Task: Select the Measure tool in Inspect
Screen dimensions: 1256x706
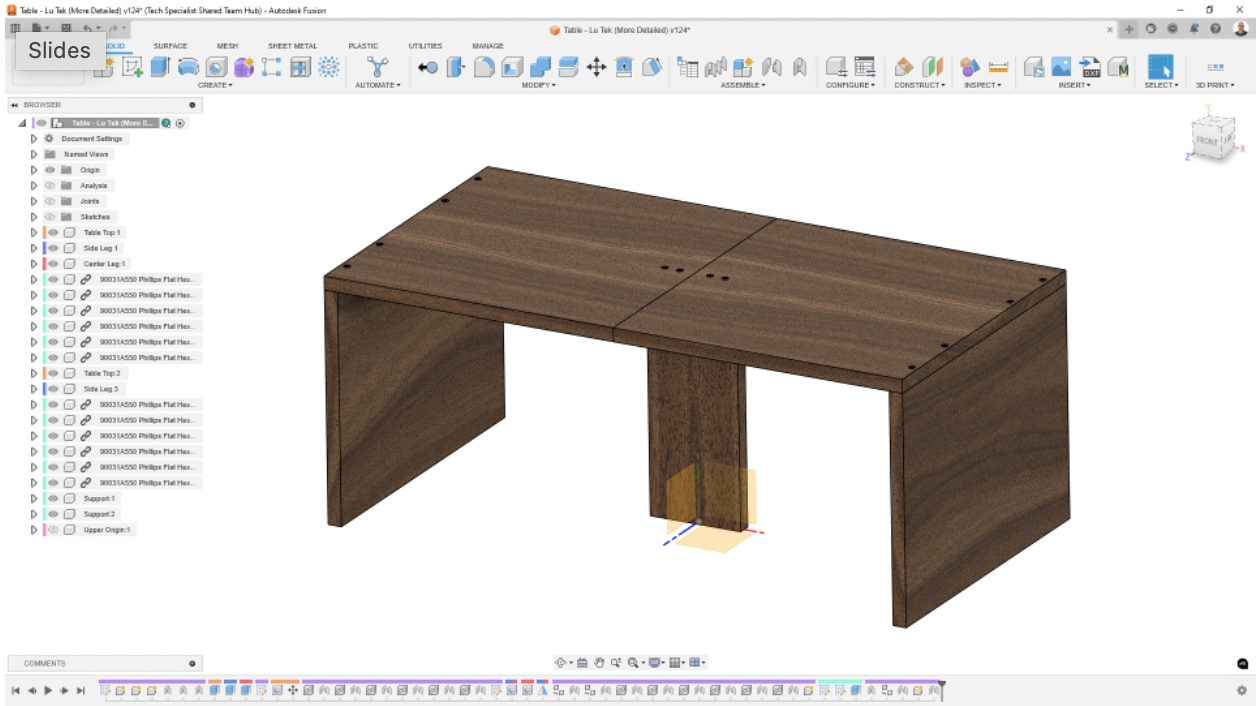Action: [x=998, y=67]
